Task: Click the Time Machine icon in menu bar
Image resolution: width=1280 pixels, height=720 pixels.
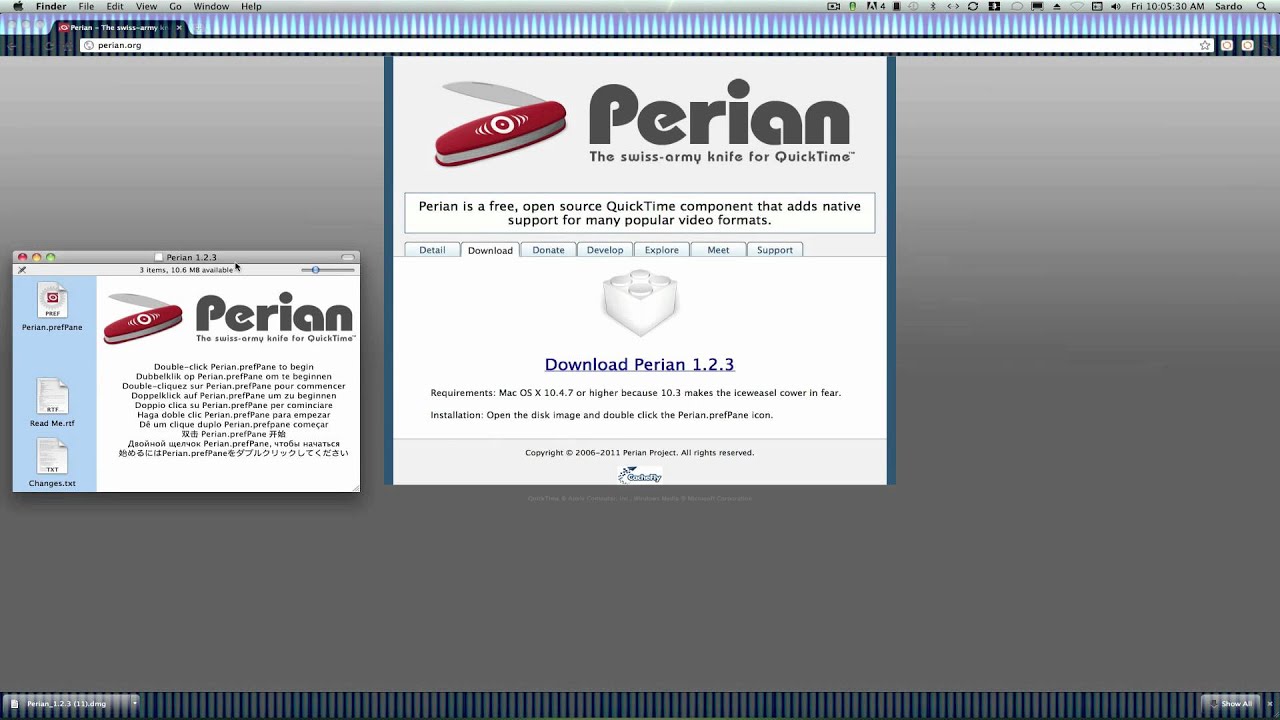Action: coord(914,6)
